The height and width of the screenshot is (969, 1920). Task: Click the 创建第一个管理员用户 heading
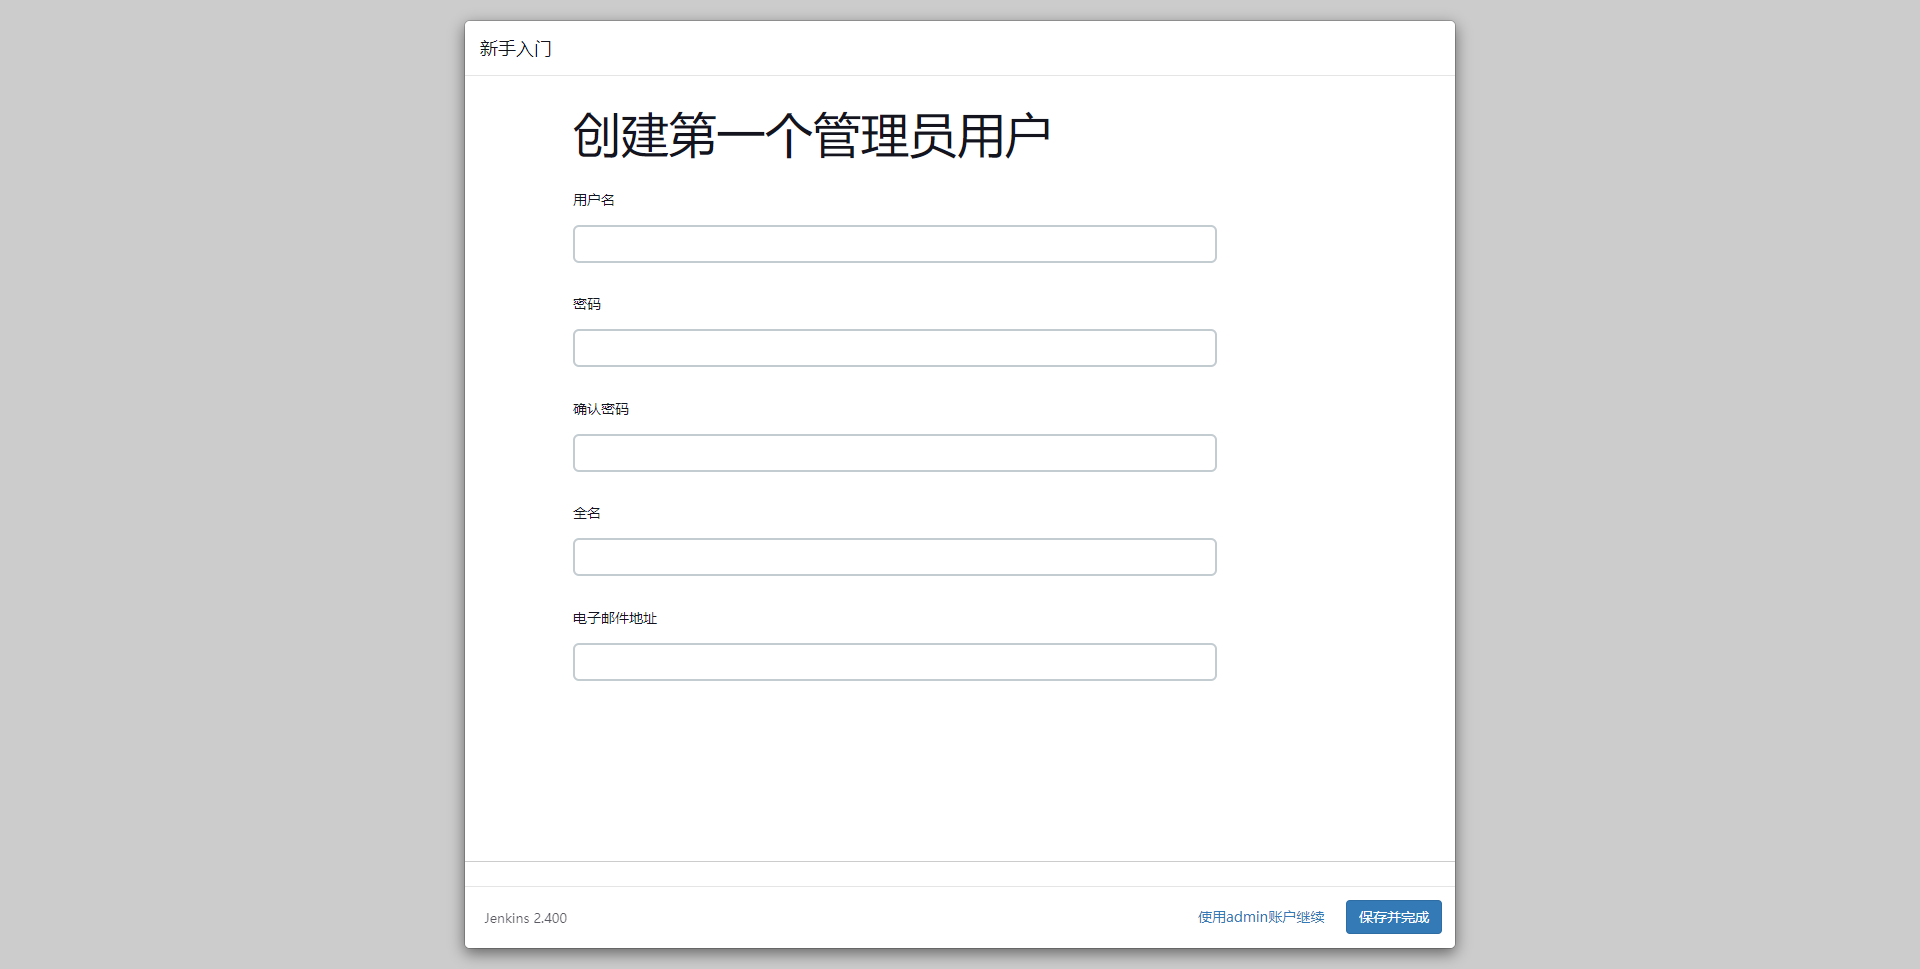[811, 136]
